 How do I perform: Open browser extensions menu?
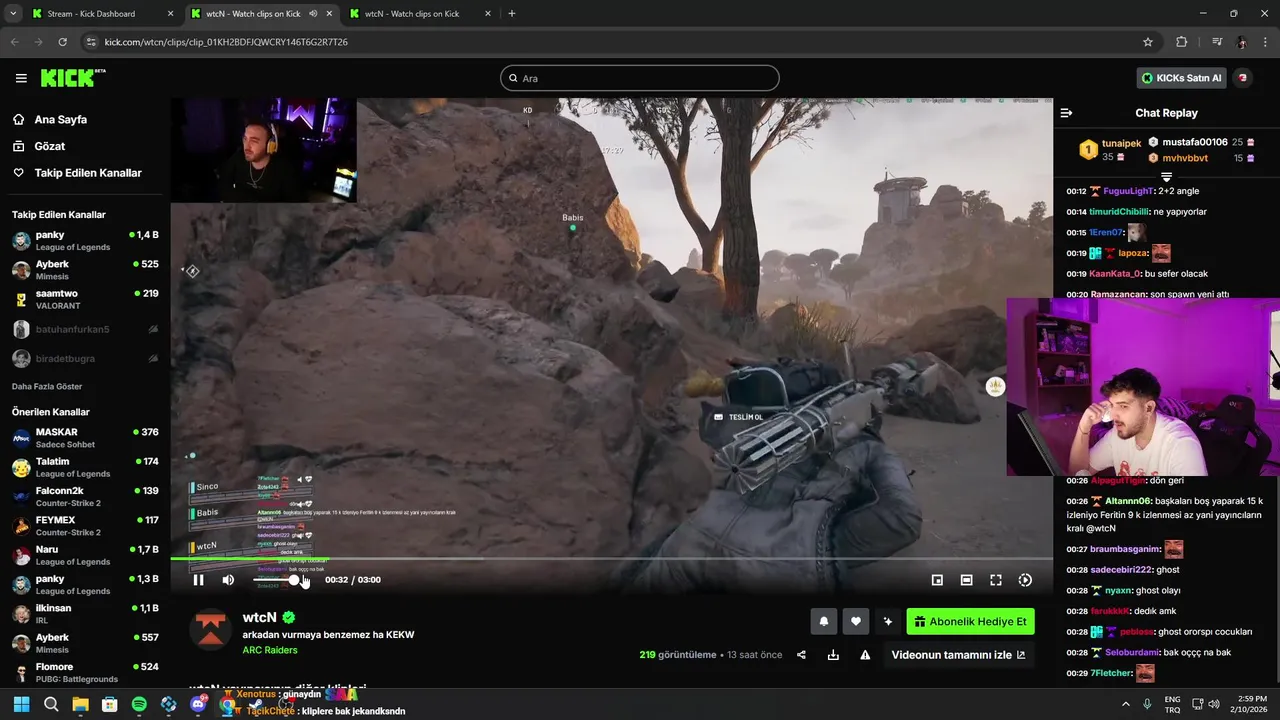pos(1182,42)
